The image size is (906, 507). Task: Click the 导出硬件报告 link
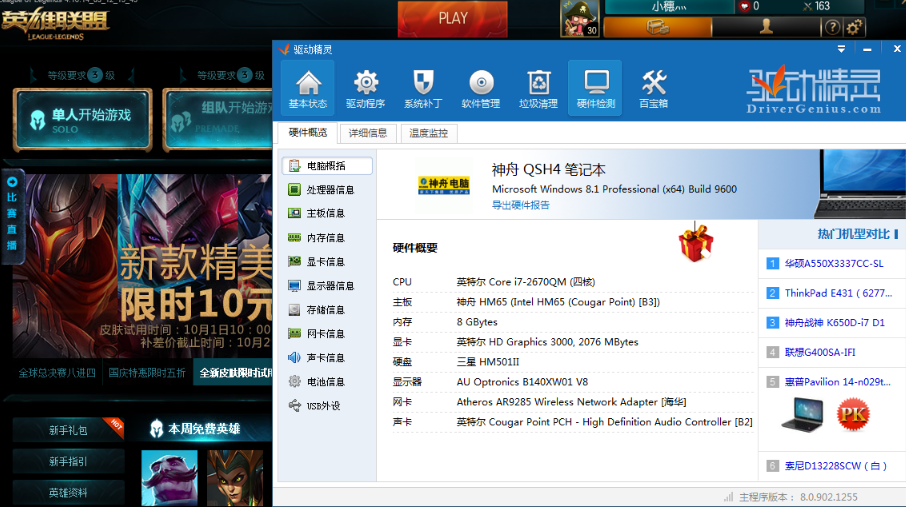click(521, 205)
